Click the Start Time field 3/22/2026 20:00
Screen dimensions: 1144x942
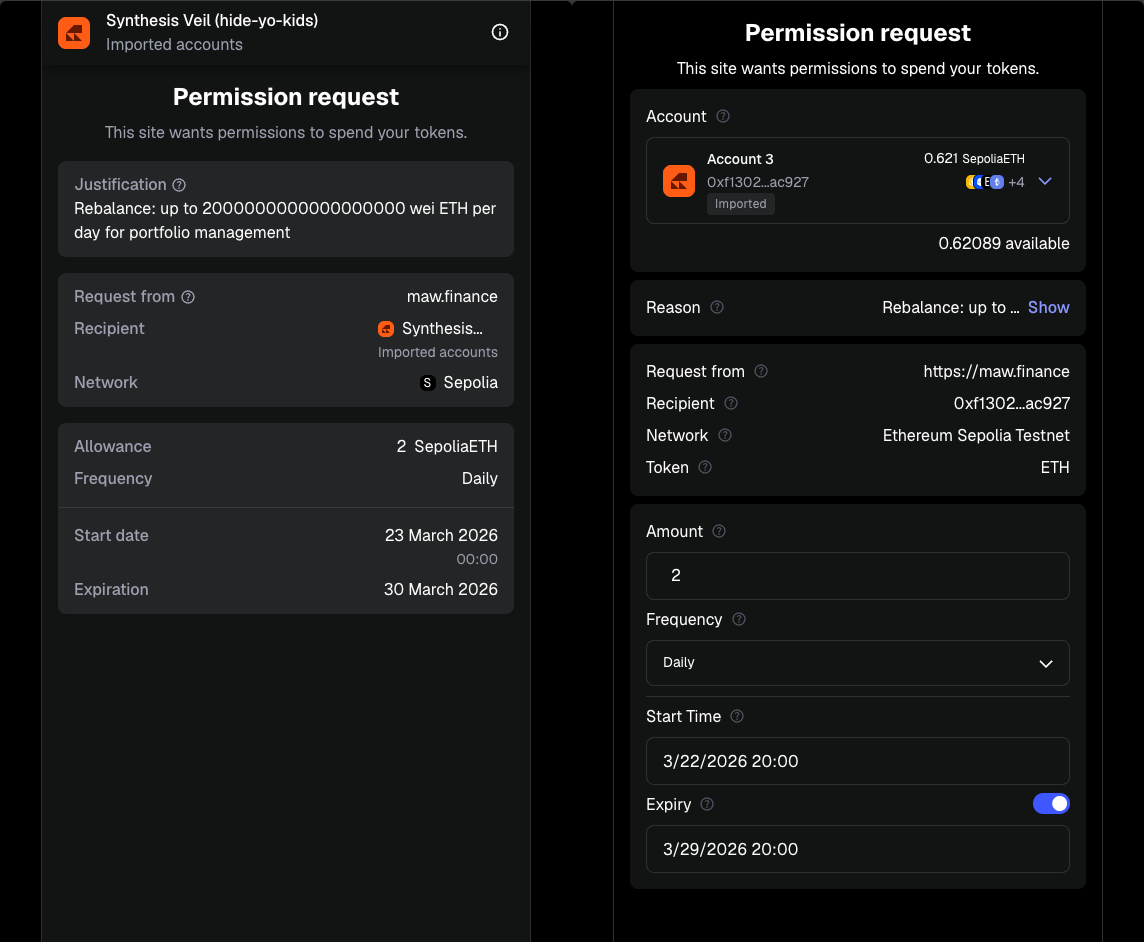(857, 761)
